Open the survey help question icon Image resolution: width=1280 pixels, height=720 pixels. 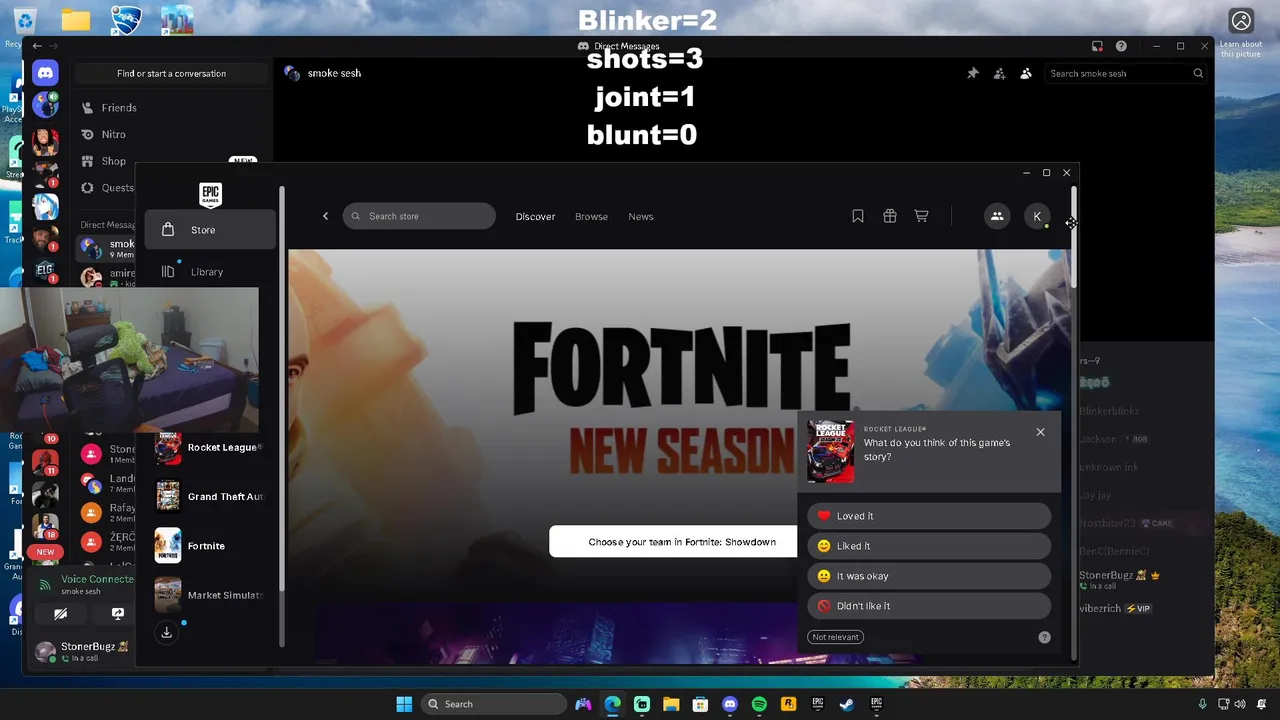pyautogui.click(x=1044, y=637)
